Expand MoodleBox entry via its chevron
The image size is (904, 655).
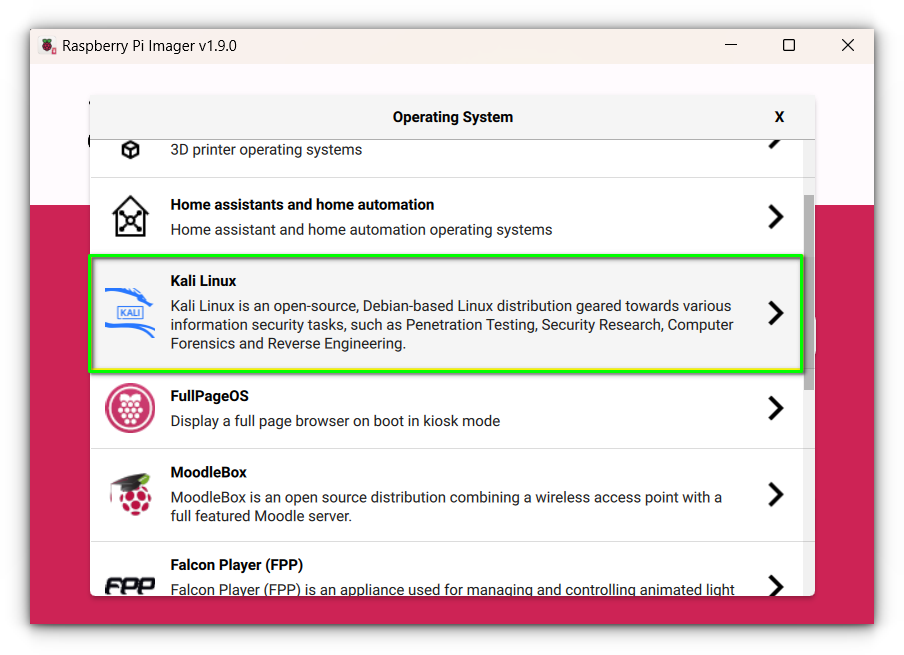coord(775,494)
